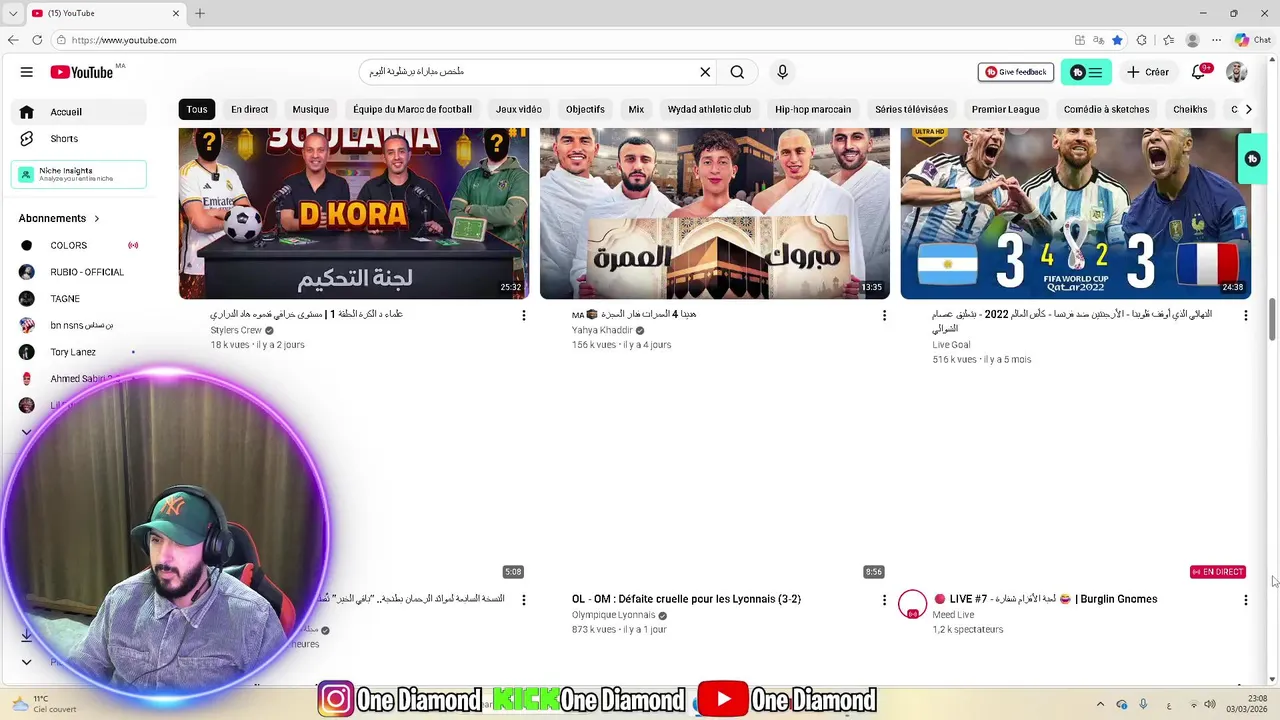Open Shorts in the sidebar
Image resolution: width=1280 pixels, height=720 pixels.
point(79,139)
